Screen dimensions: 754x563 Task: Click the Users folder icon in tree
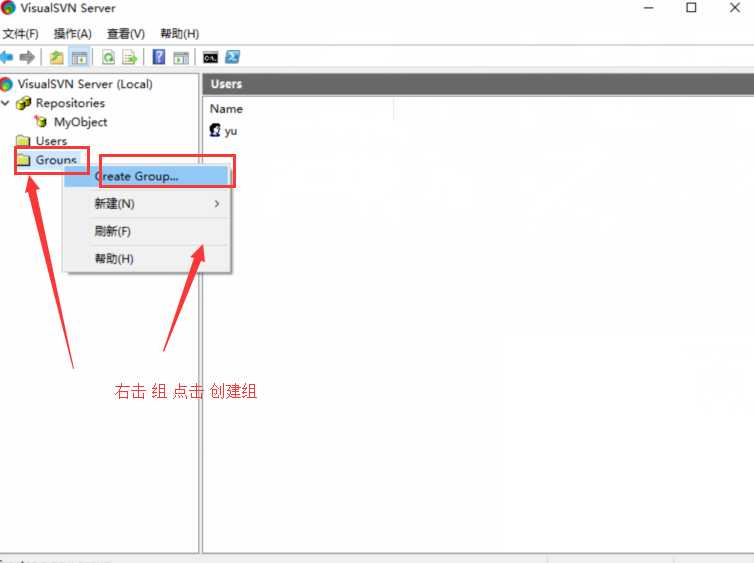[x=23, y=141]
